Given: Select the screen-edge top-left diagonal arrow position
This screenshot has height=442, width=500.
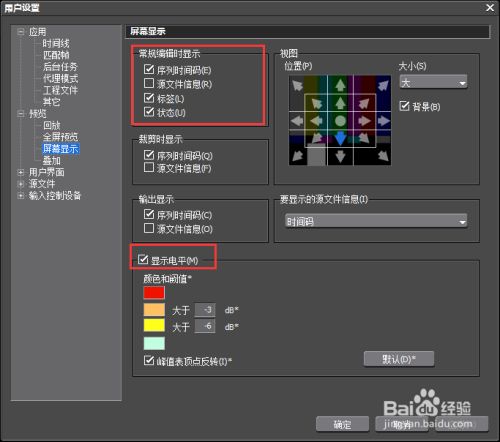Looking at the screenshot, I should (x=297, y=85).
